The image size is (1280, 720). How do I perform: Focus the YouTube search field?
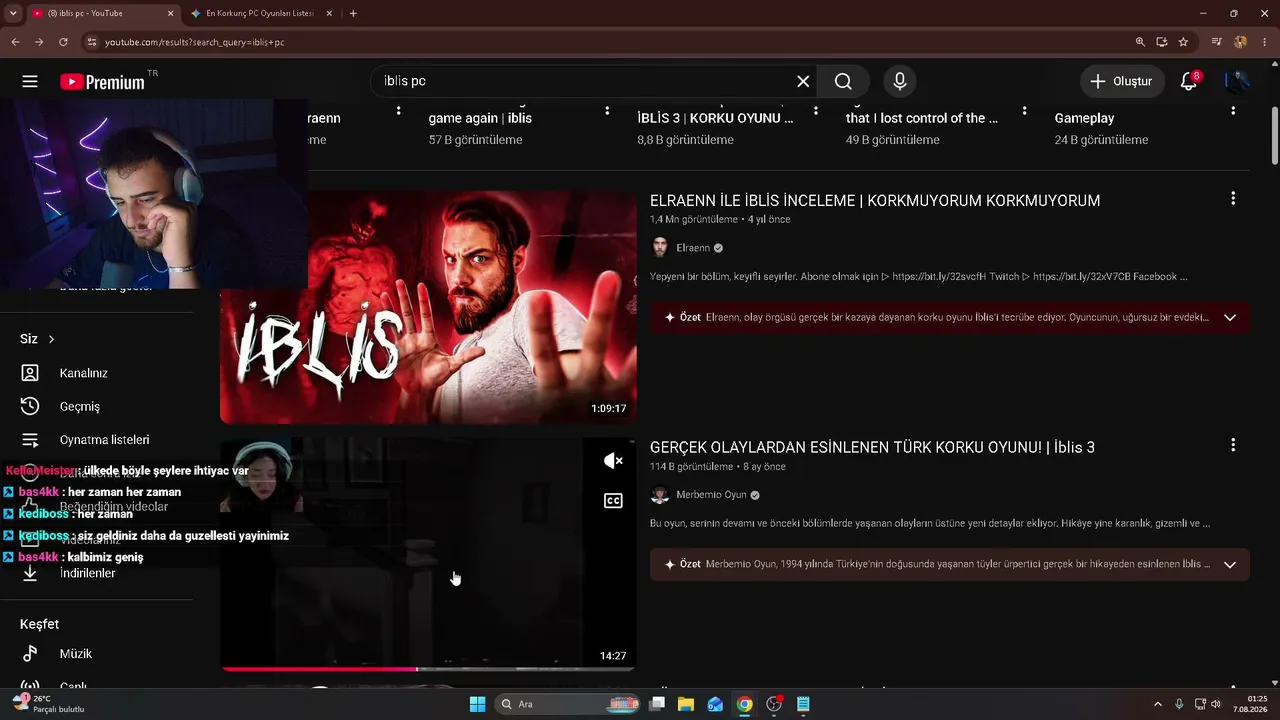click(583, 82)
